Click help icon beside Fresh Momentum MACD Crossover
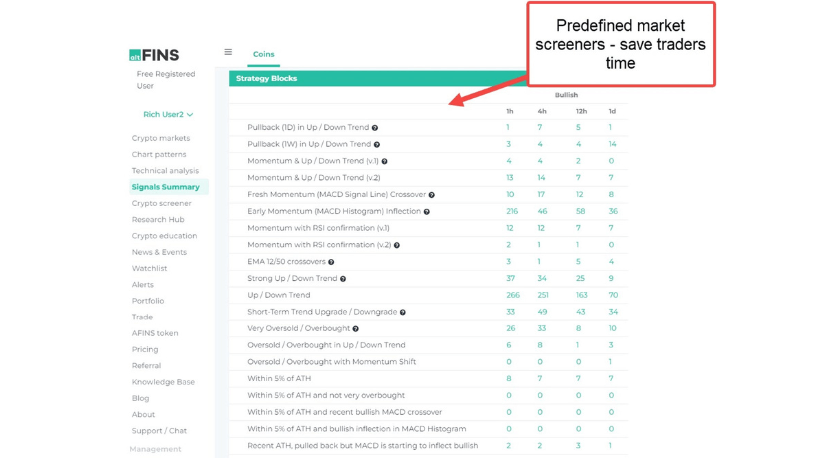Screen dimensions: 840x458 point(432,195)
